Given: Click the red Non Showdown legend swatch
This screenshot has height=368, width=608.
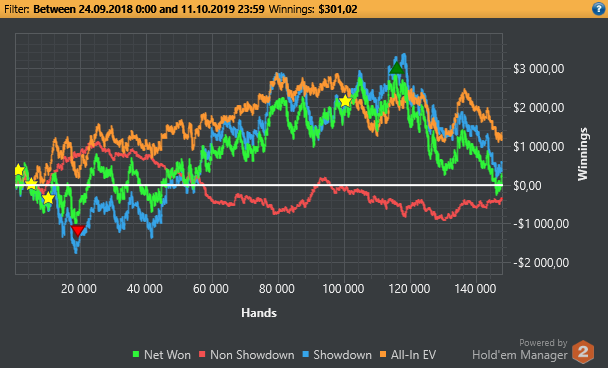Looking at the screenshot, I should (202, 354).
